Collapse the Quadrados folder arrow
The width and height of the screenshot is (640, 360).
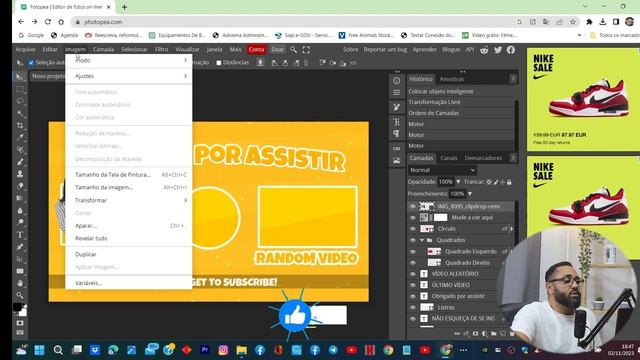click(422, 240)
